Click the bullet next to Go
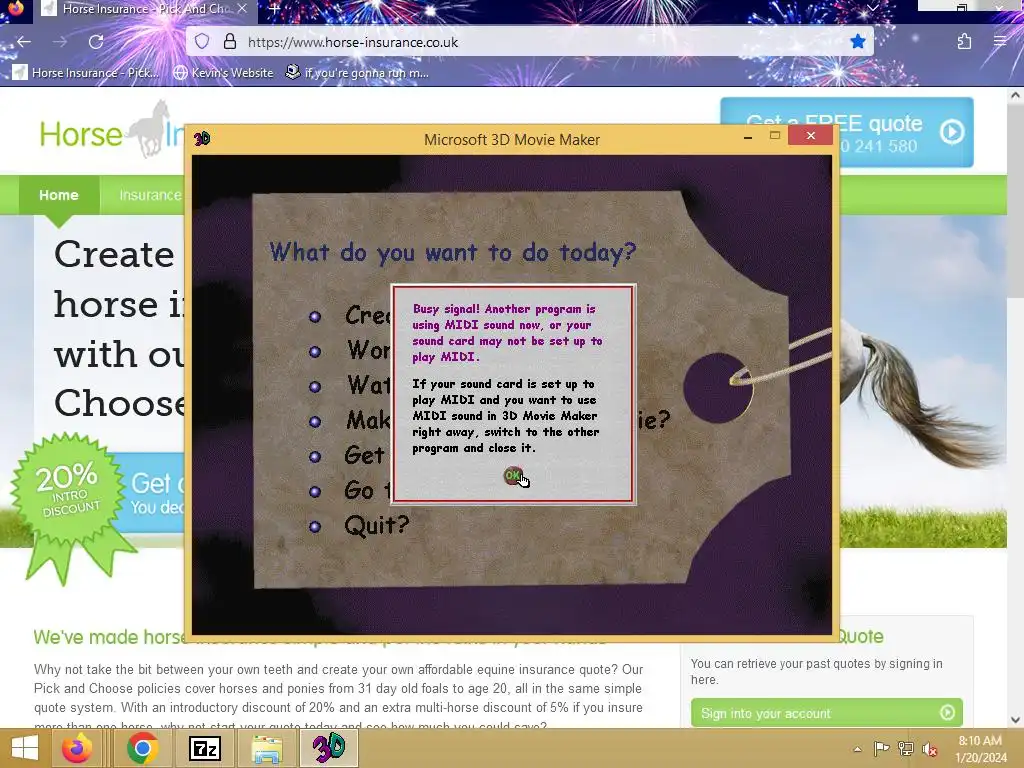The width and height of the screenshot is (1024, 768). point(315,492)
